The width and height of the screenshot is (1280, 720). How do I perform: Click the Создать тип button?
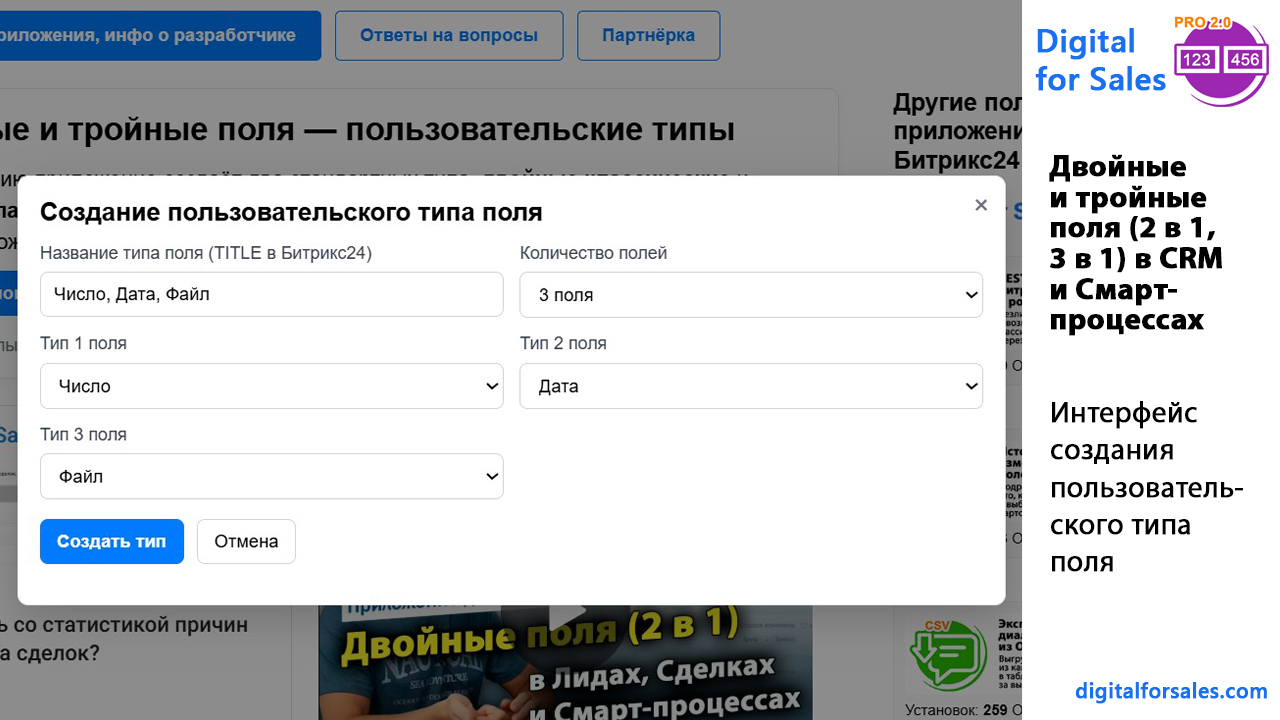click(112, 541)
